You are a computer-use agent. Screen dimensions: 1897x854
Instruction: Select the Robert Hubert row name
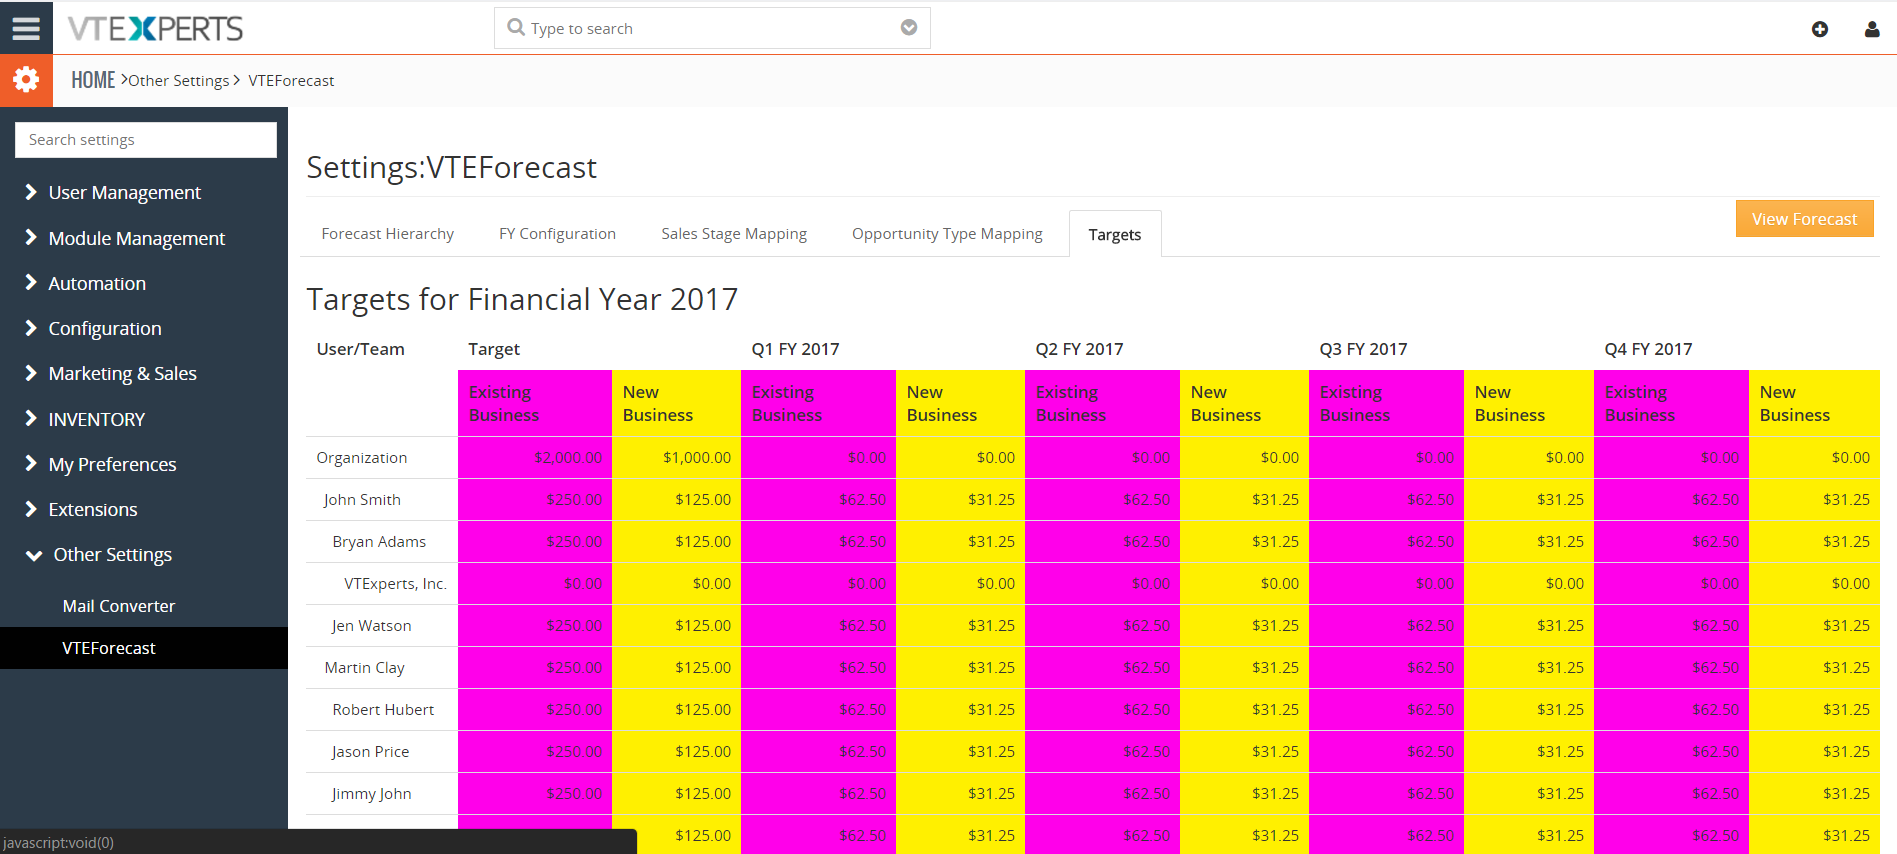point(383,710)
